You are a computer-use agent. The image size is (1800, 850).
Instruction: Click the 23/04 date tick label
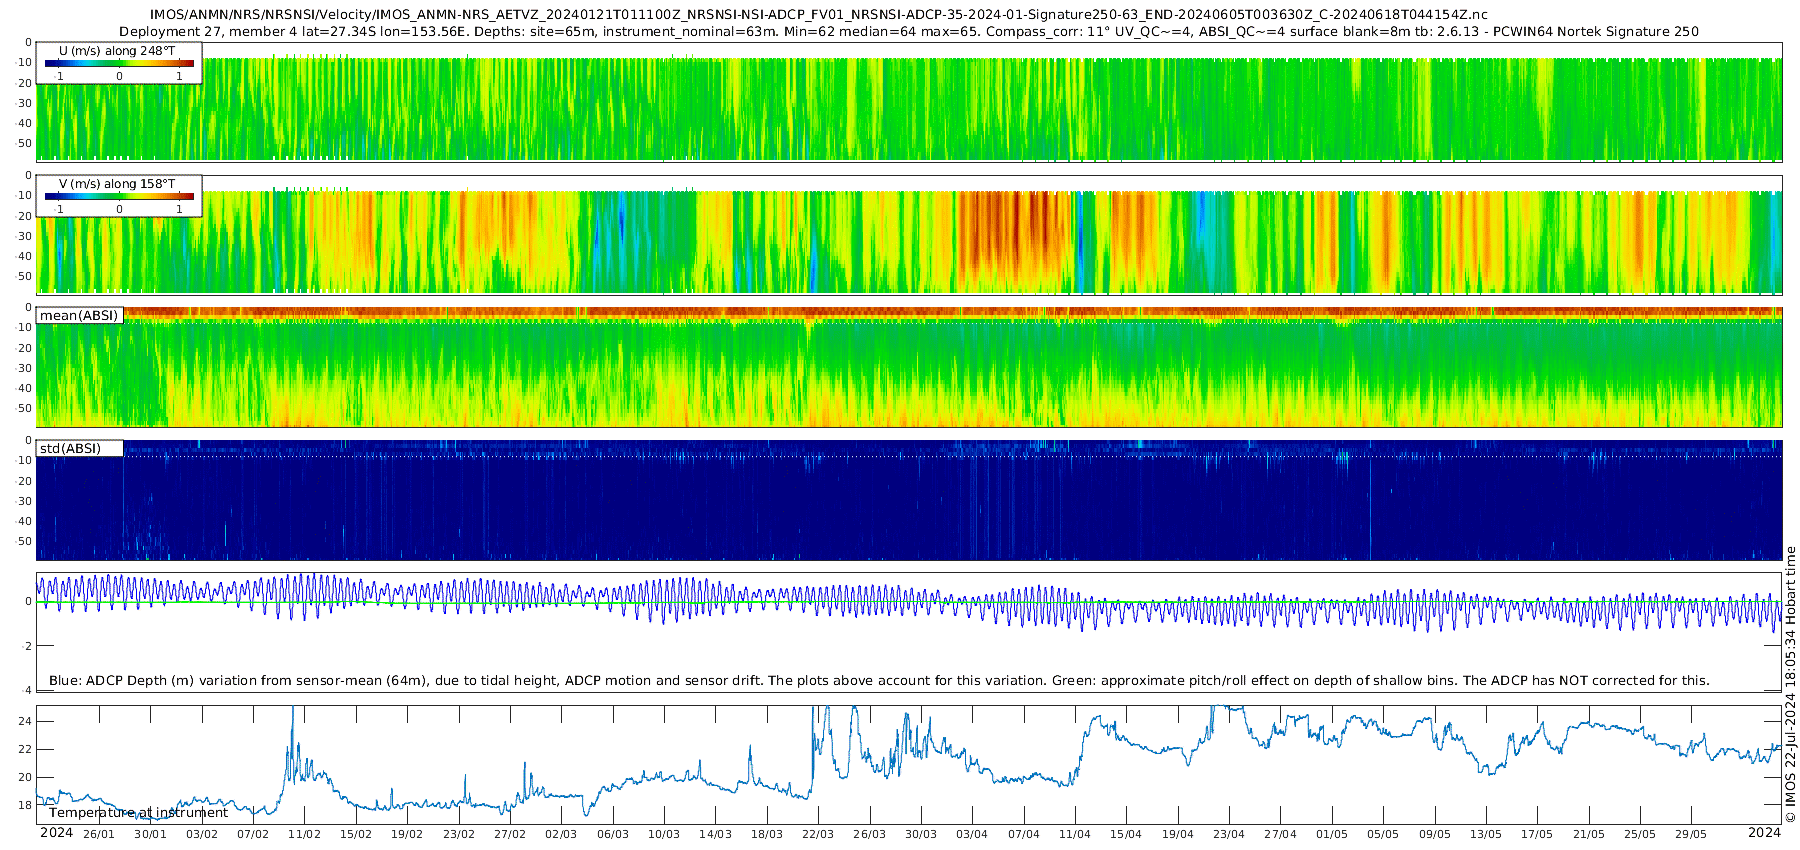(1229, 834)
